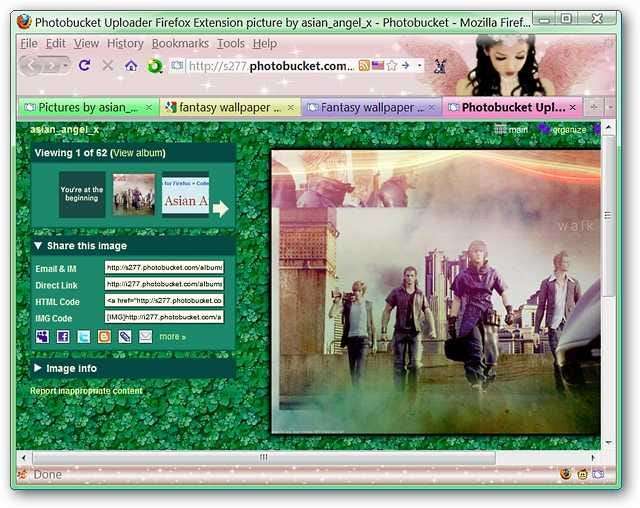
Task: Click the asian_angel_x username link
Action: point(64,130)
